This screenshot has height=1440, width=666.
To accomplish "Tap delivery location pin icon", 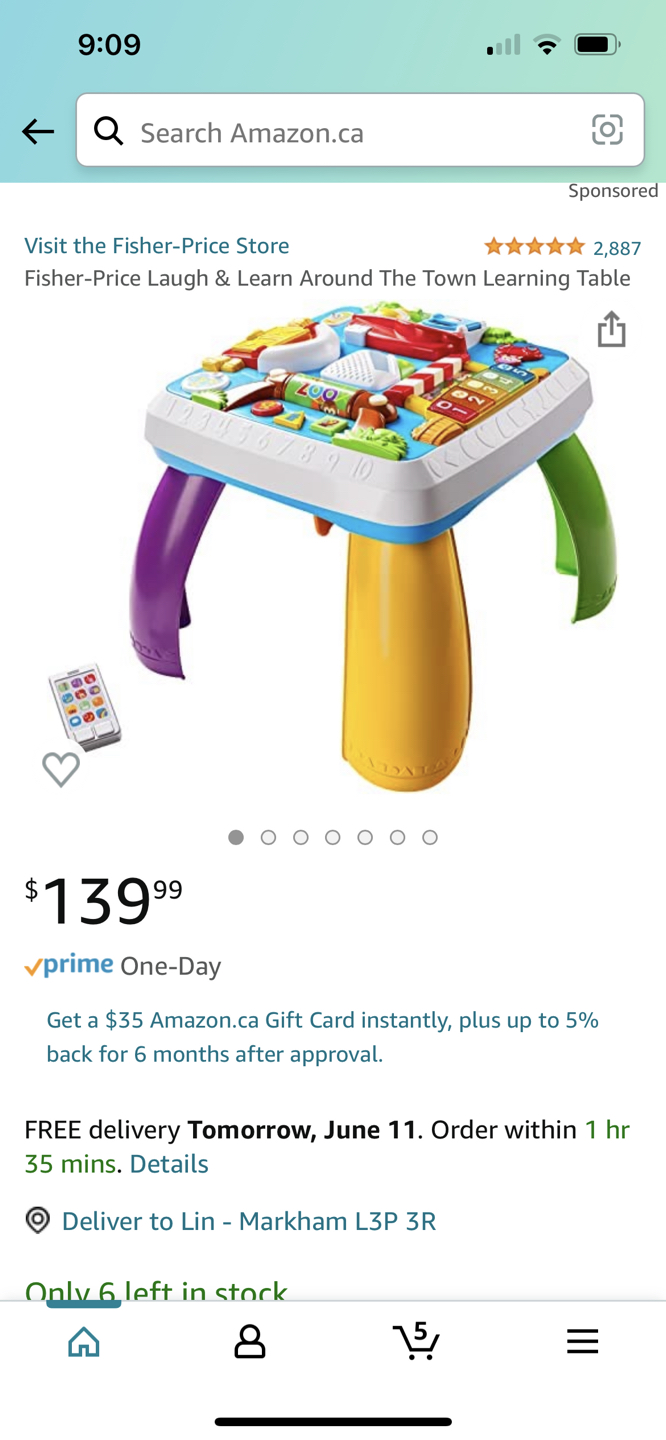I will click(38, 1220).
